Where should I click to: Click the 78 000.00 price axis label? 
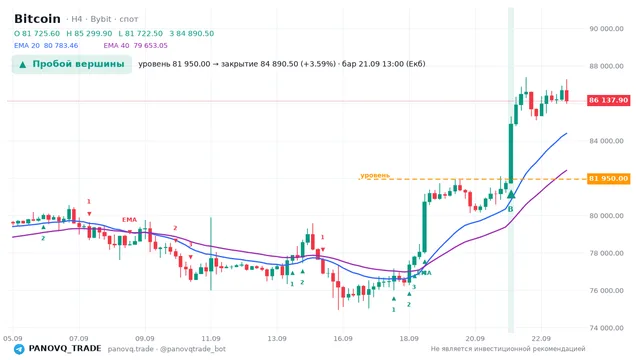click(607, 253)
